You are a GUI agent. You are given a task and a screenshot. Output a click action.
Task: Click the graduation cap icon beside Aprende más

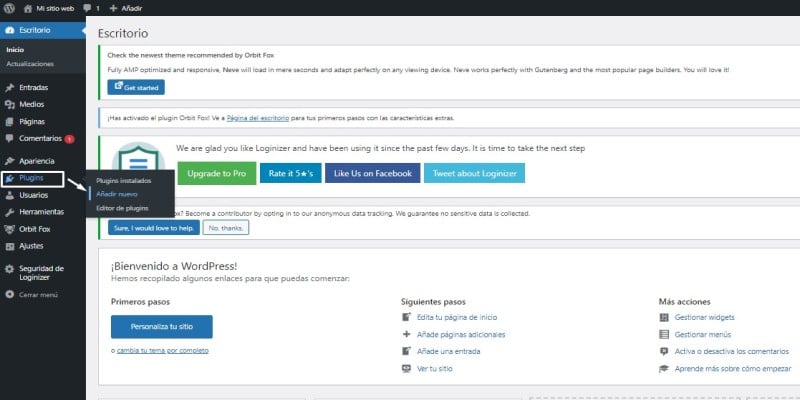pos(664,368)
